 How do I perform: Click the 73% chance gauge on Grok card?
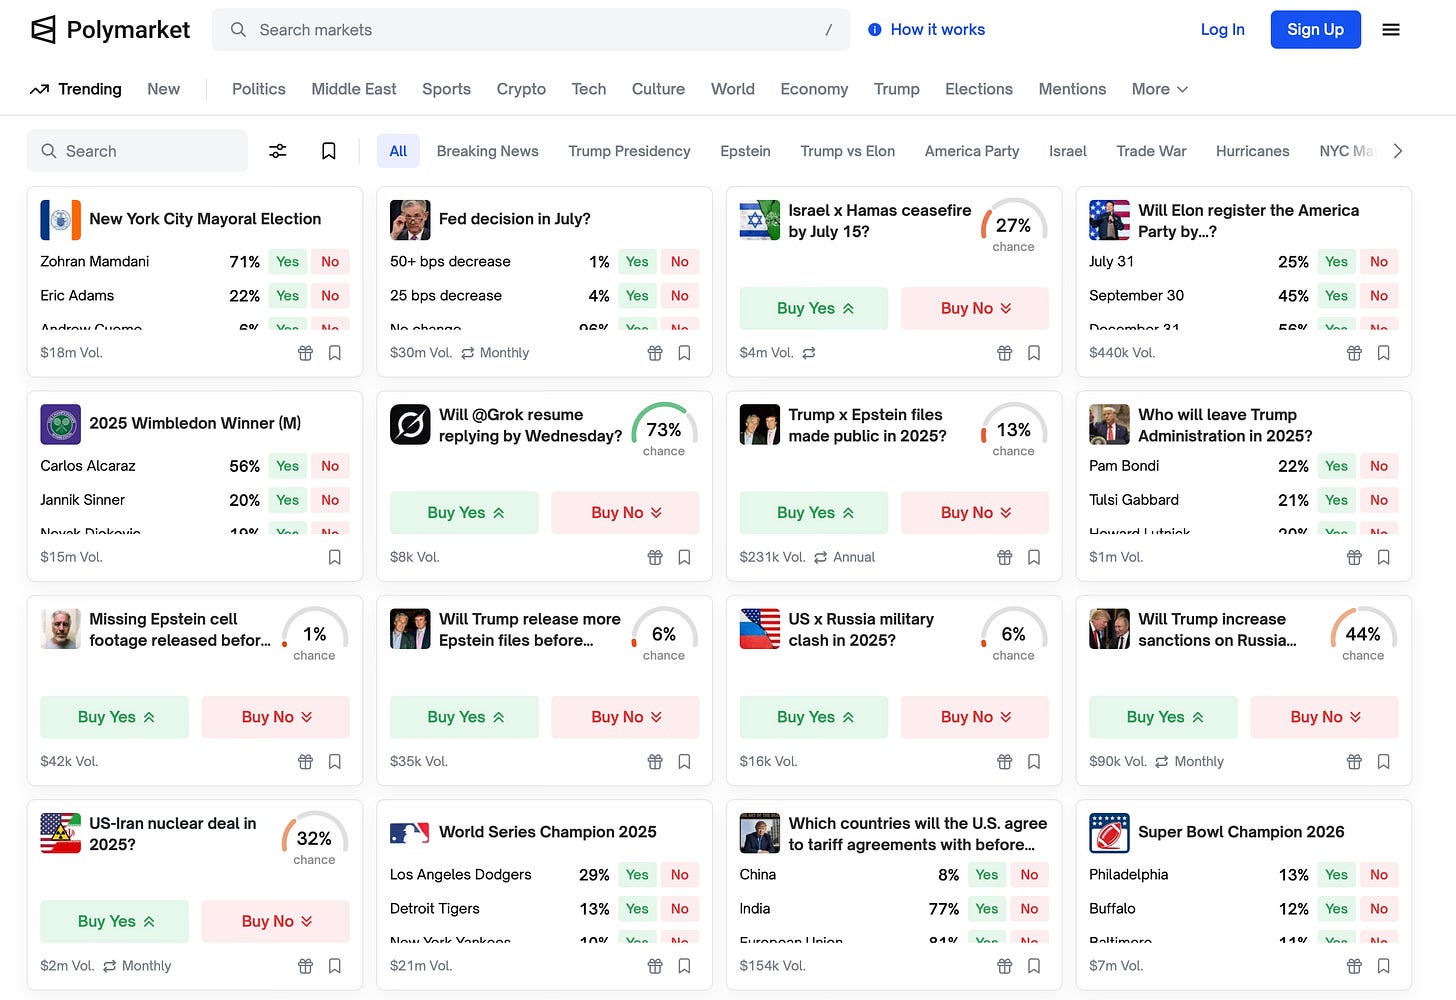coord(664,430)
